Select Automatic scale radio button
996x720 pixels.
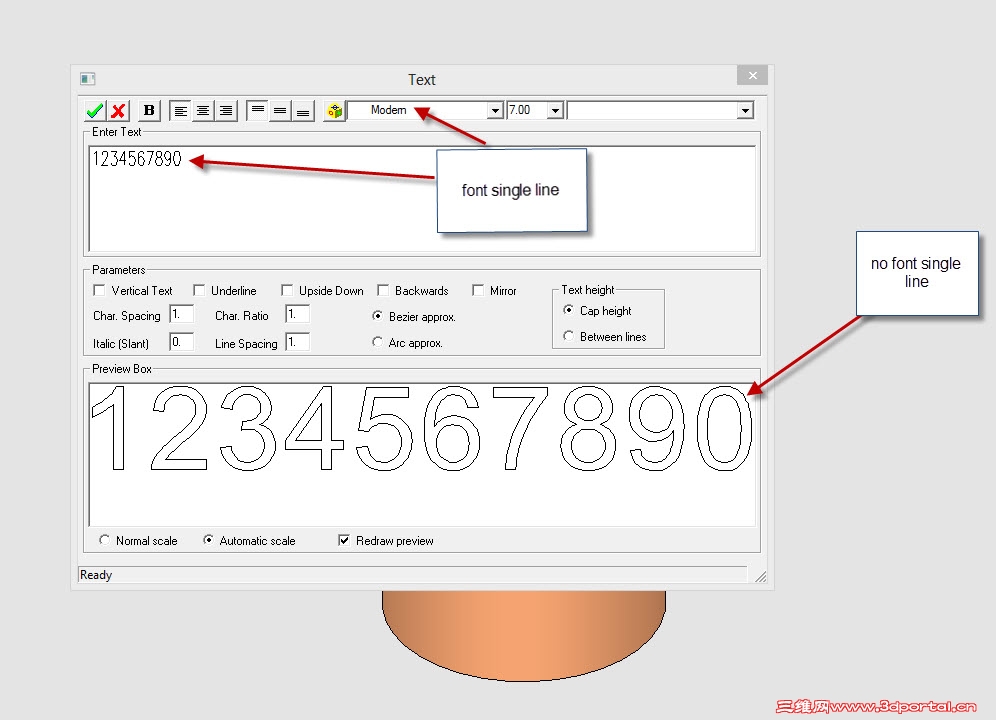click(208, 540)
